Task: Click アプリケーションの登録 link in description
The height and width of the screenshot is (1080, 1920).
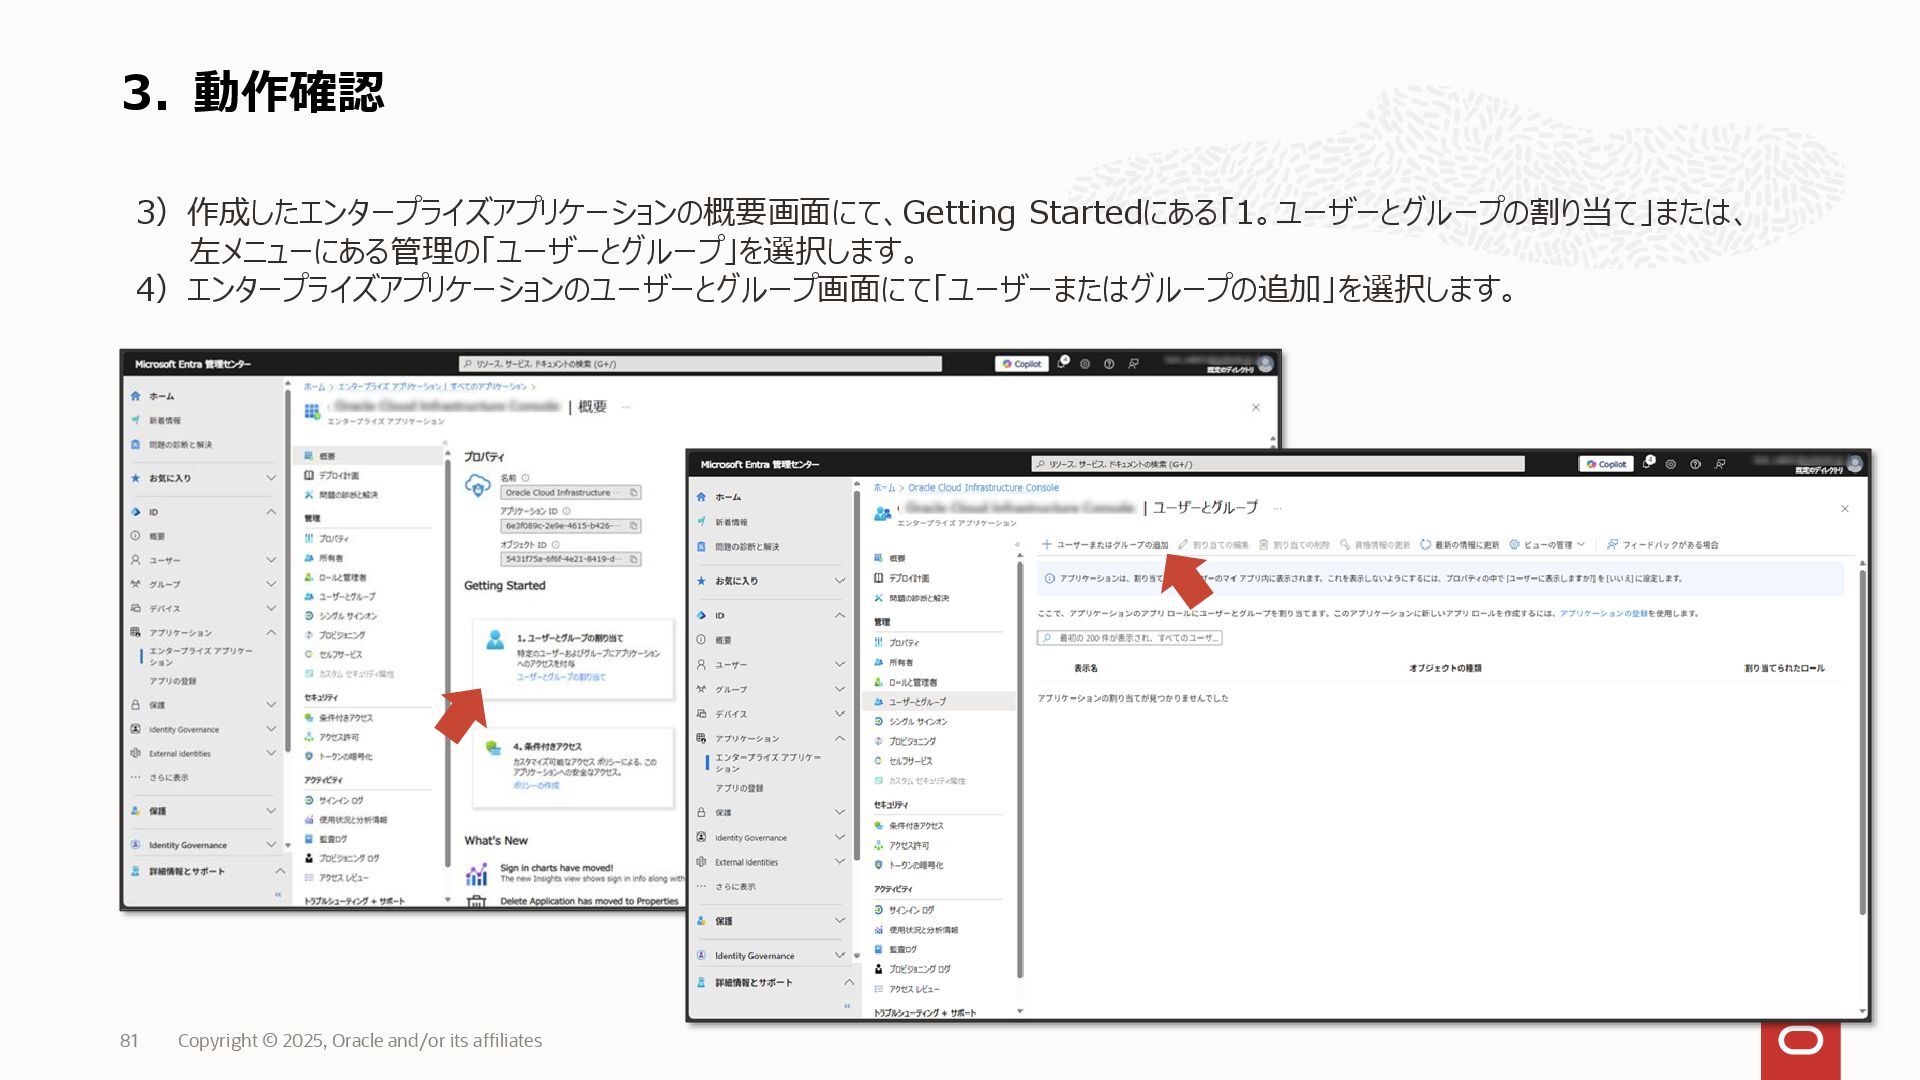Action: click(1603, 613)
